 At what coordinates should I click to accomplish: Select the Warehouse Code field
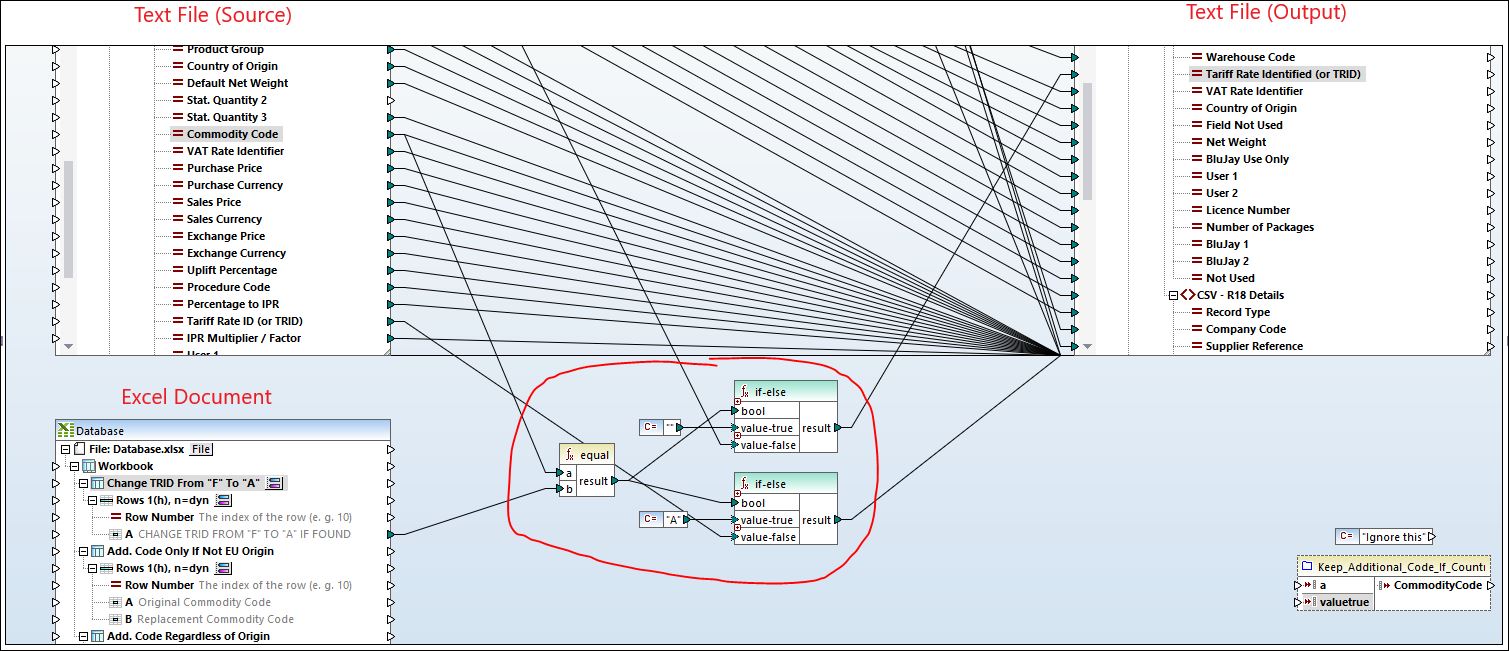coord(1250,57)
